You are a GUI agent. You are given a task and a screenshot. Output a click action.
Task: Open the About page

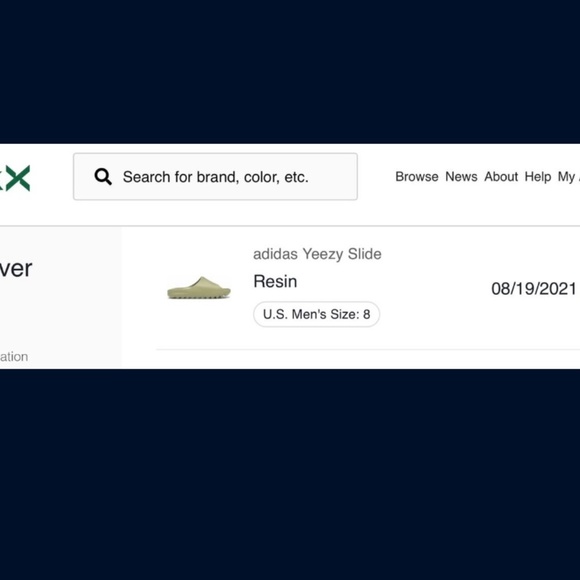[x=501, y=177]
